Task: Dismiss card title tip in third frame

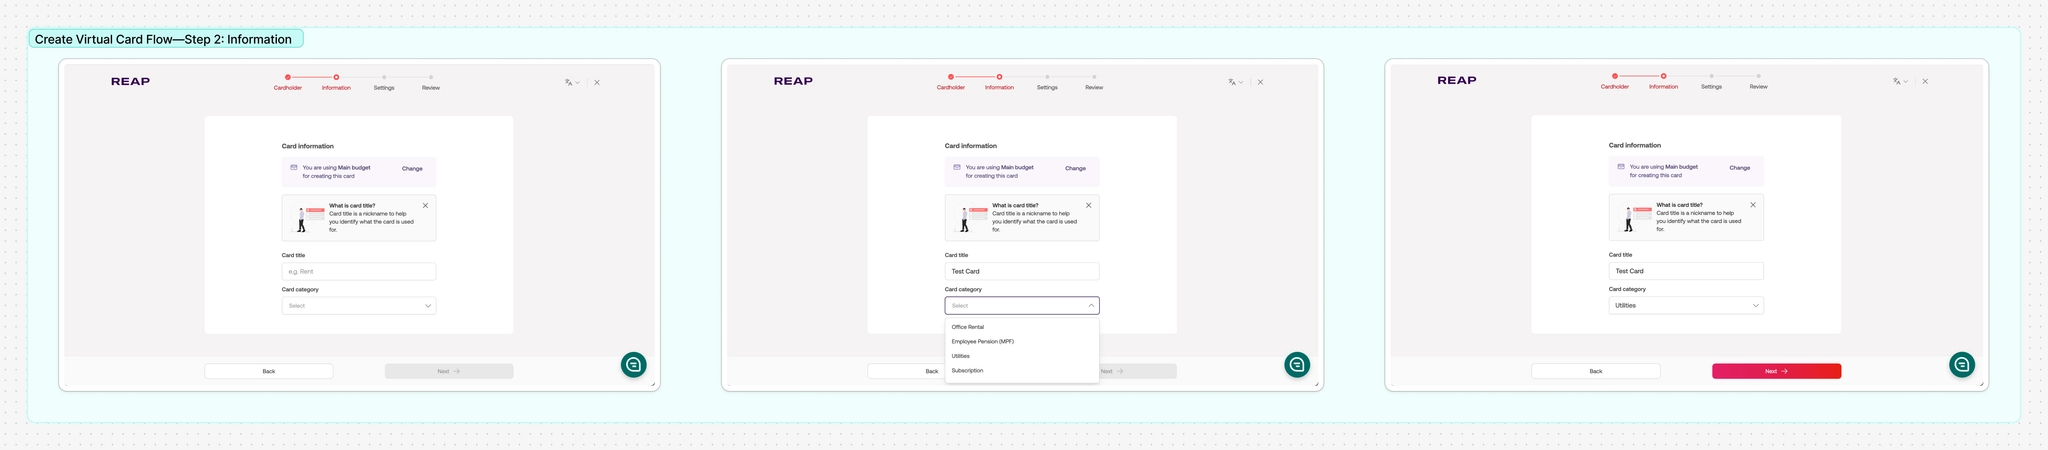Action: click(x=1752, y=205)
